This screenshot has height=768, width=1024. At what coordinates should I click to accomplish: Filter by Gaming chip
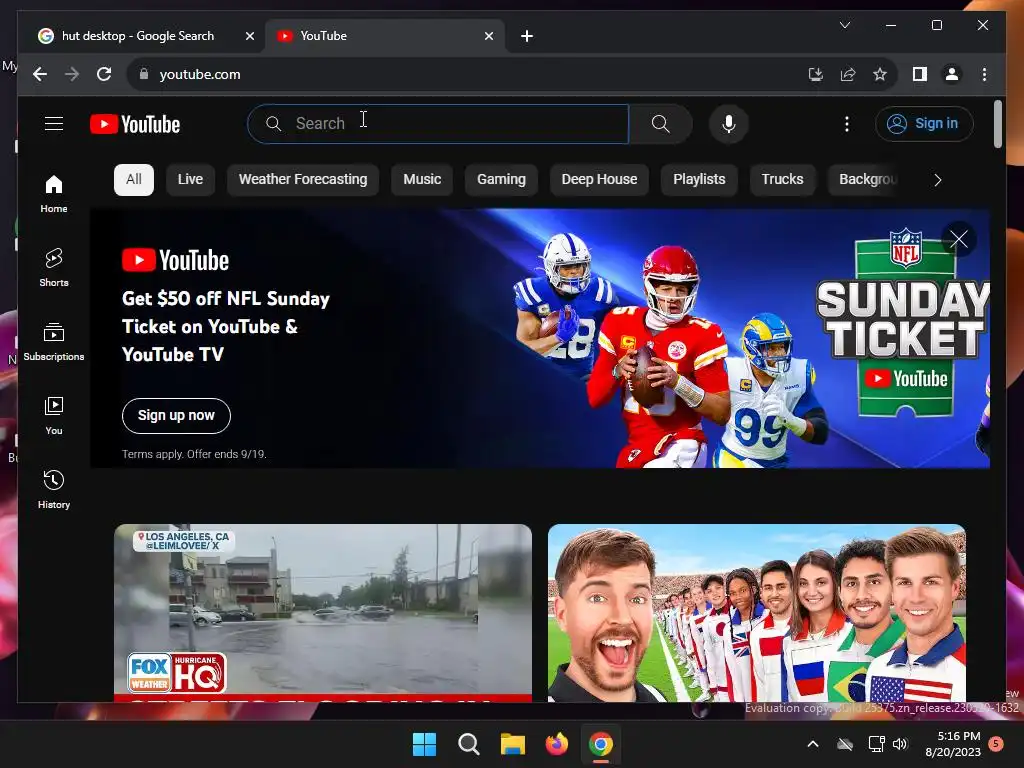(x=501, y=180)
